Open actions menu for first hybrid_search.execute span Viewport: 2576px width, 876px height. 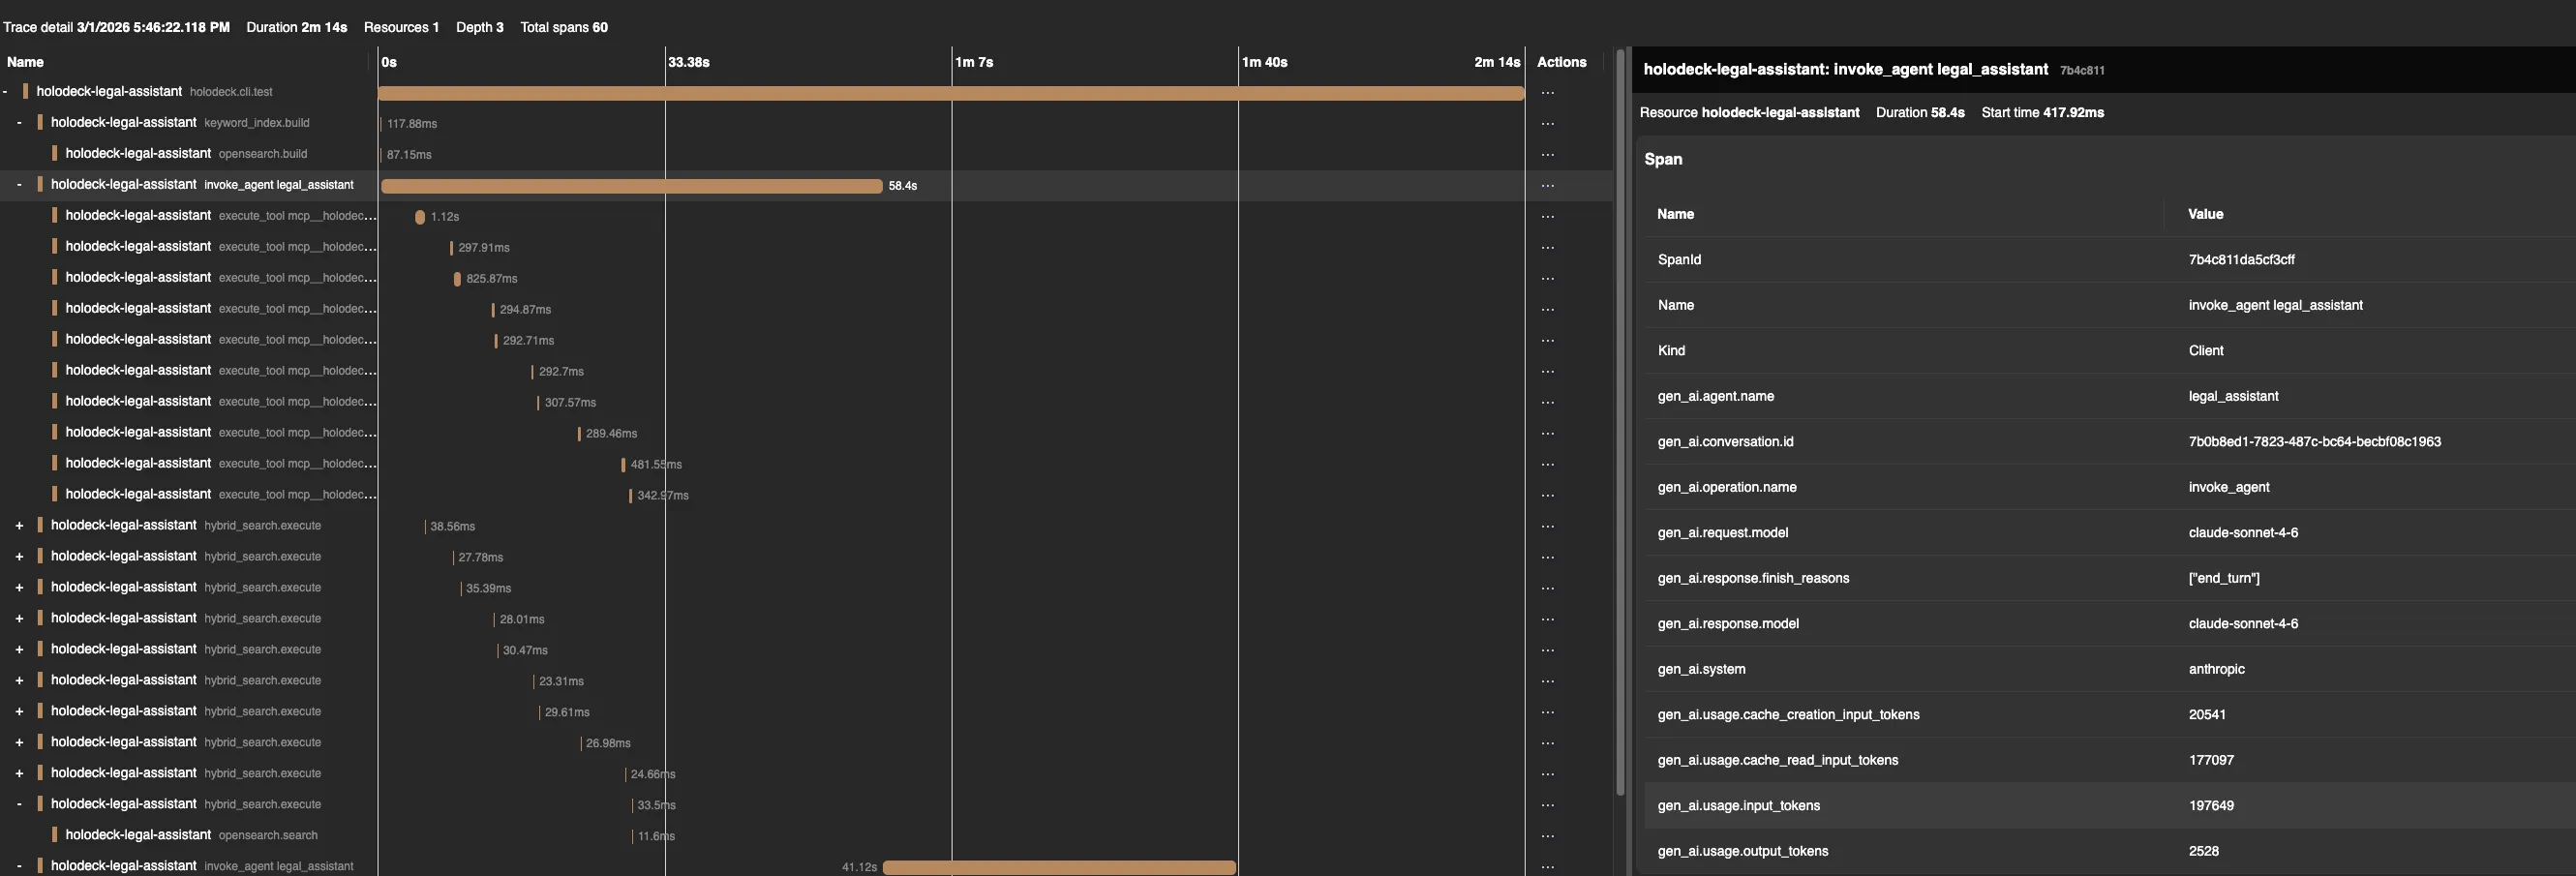[1548, 525]
